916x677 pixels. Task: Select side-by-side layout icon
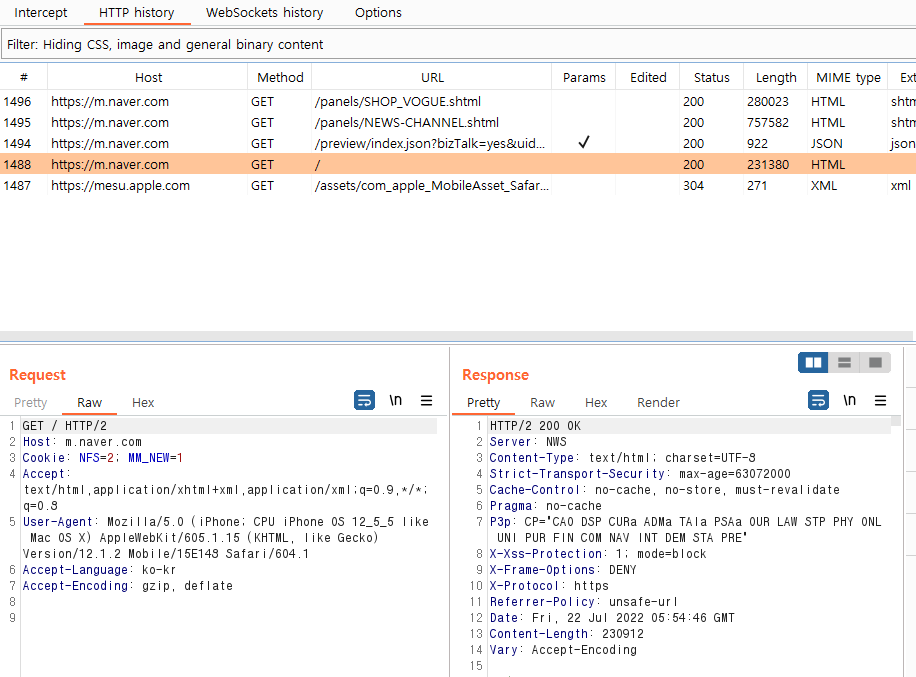tap(813, 363)
